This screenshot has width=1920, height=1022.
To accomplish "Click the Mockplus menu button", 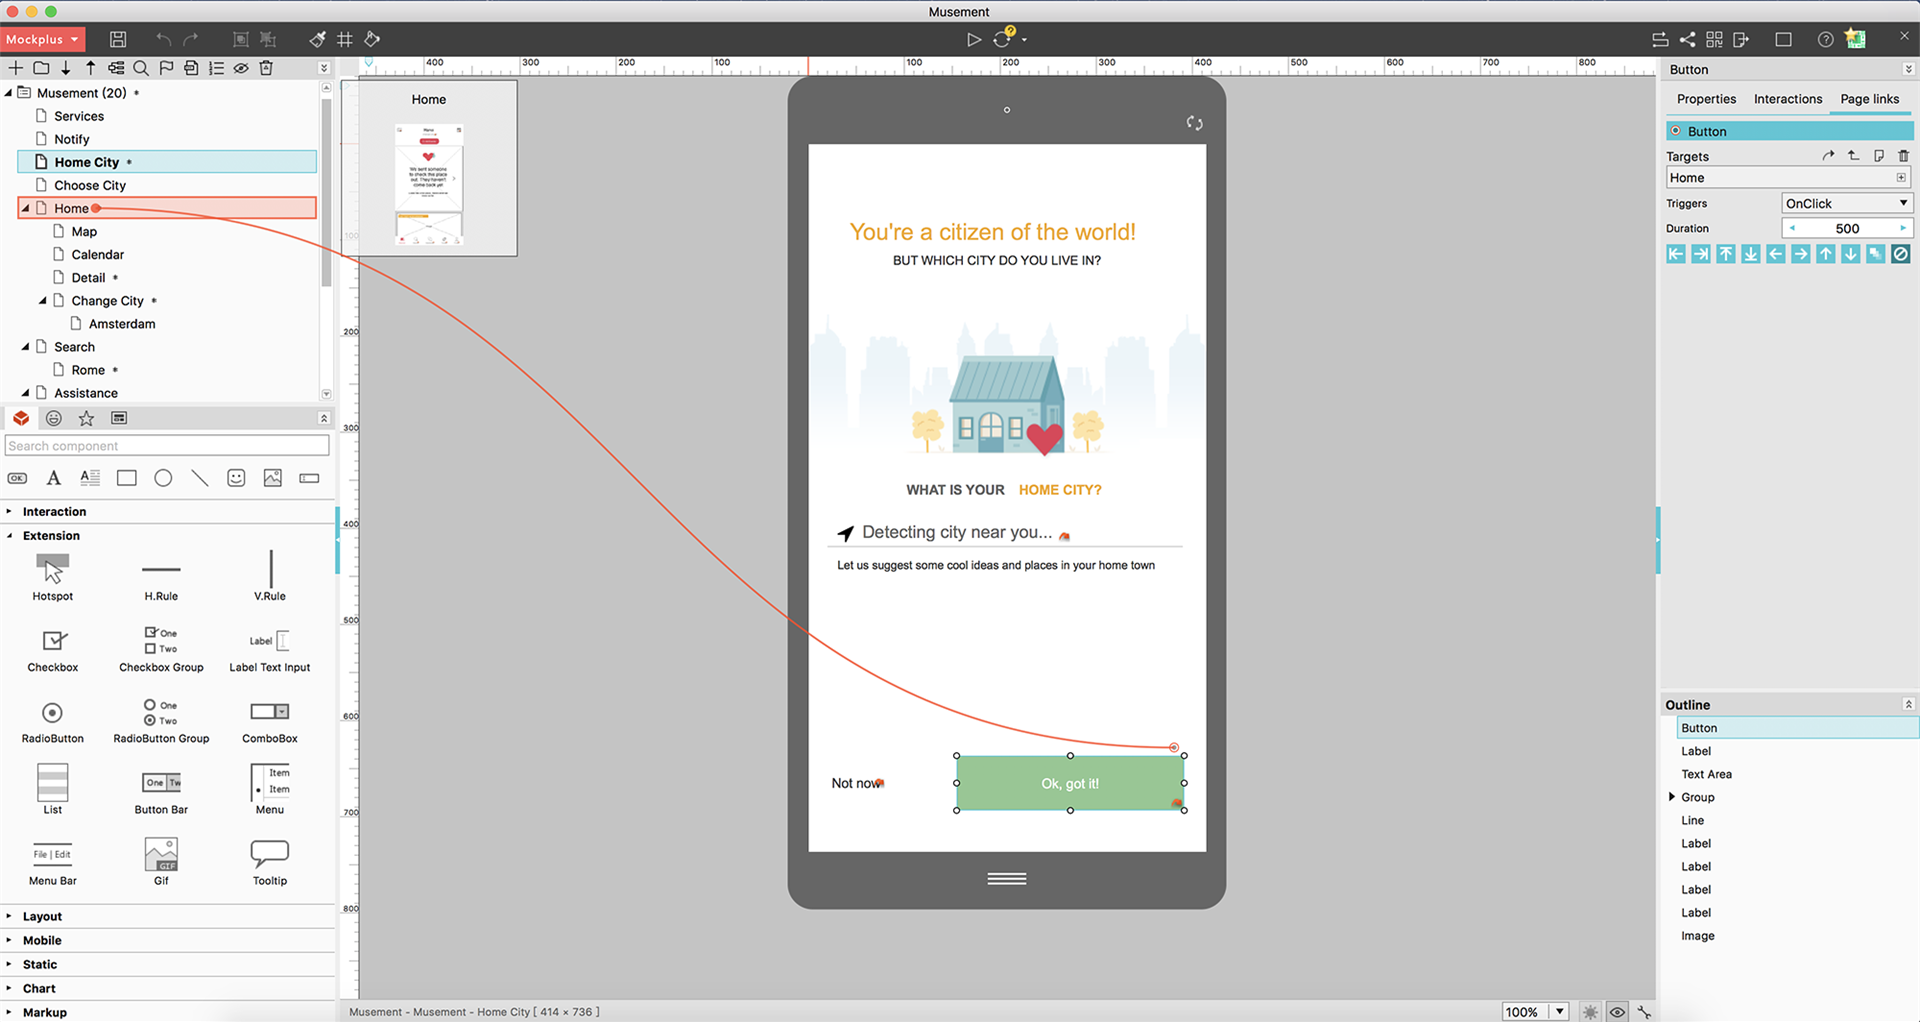I will pyautogui.click(x=43, y=39).
